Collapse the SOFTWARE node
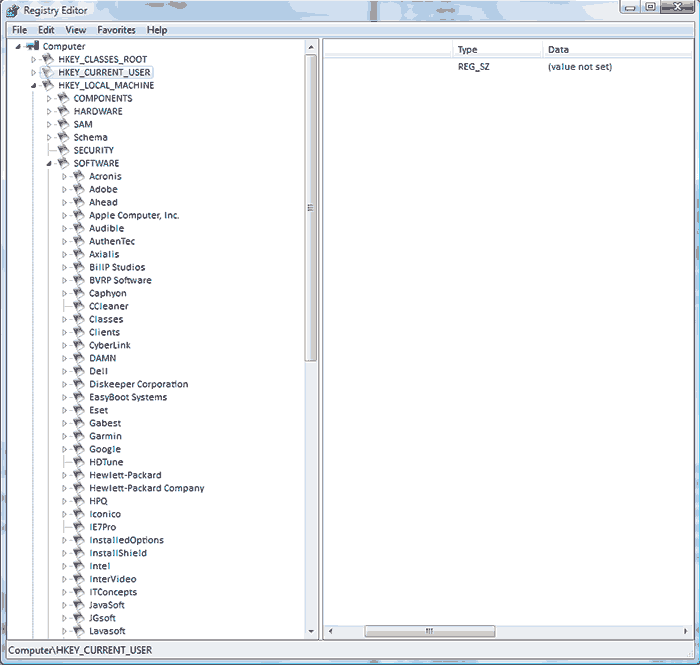 (49, 163)
